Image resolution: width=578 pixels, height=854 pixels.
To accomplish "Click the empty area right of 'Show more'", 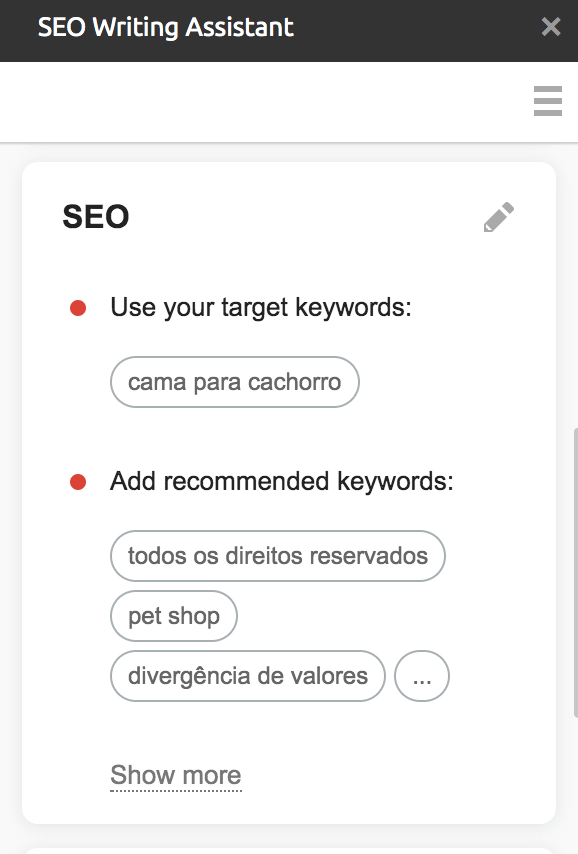I will tap(392, 775).
